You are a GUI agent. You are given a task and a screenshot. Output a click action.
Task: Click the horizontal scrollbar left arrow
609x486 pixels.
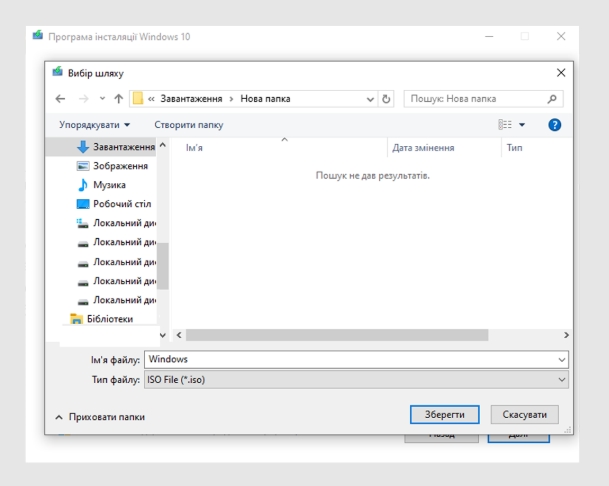point(179,335)
